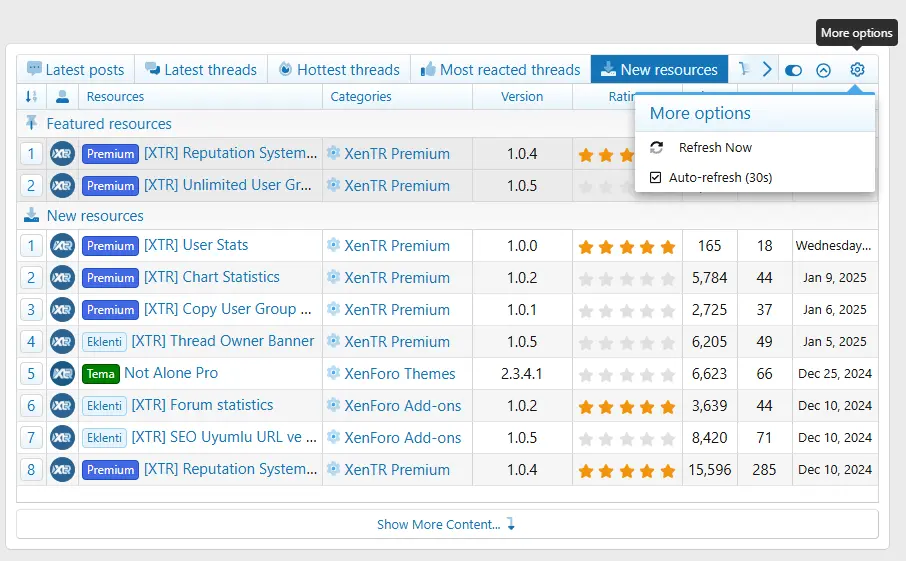906x561 pixels.
Task: Collapse the widget using the up-arrow circle icon
Action: 823,70
